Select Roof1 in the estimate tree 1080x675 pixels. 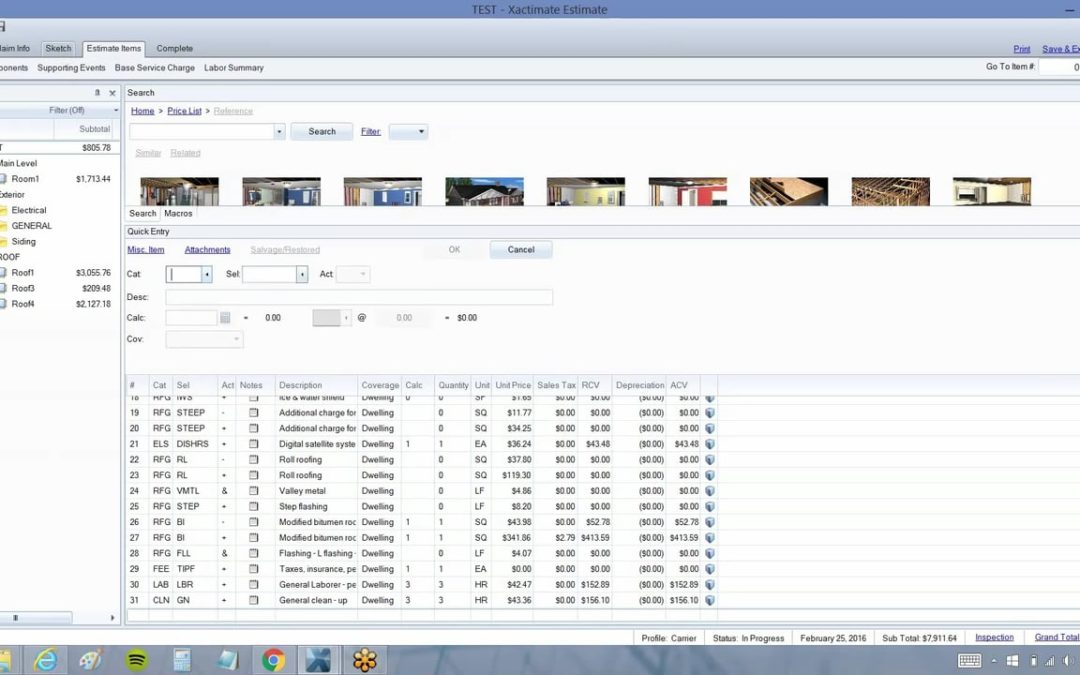tap(23, 273)
